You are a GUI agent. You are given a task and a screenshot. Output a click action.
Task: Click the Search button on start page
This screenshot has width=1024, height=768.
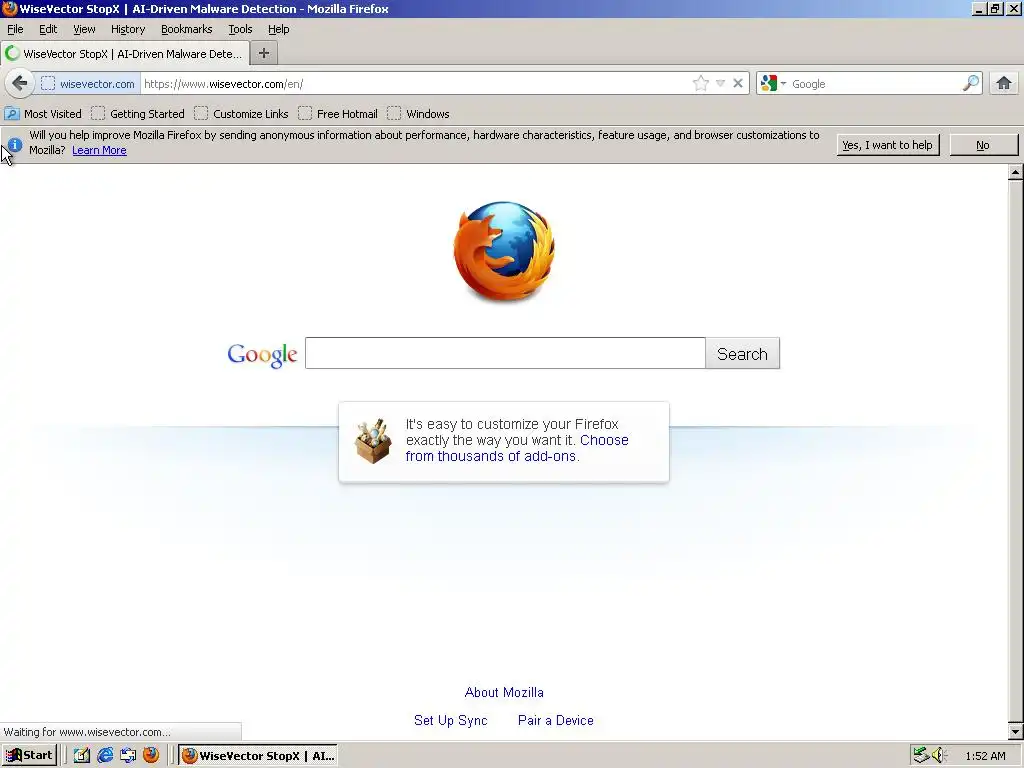point(743,353)
